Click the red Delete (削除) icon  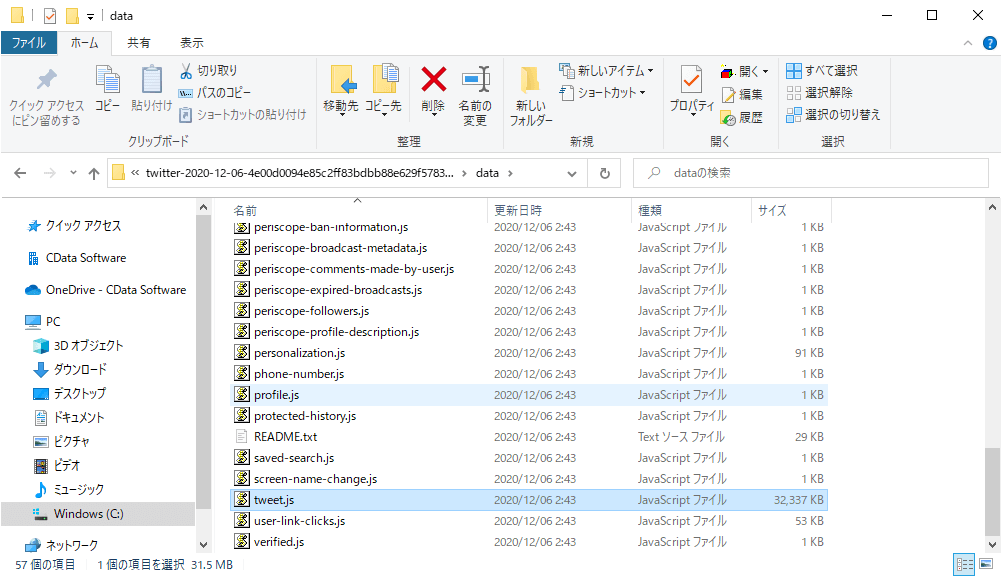[x=433, y=80]
